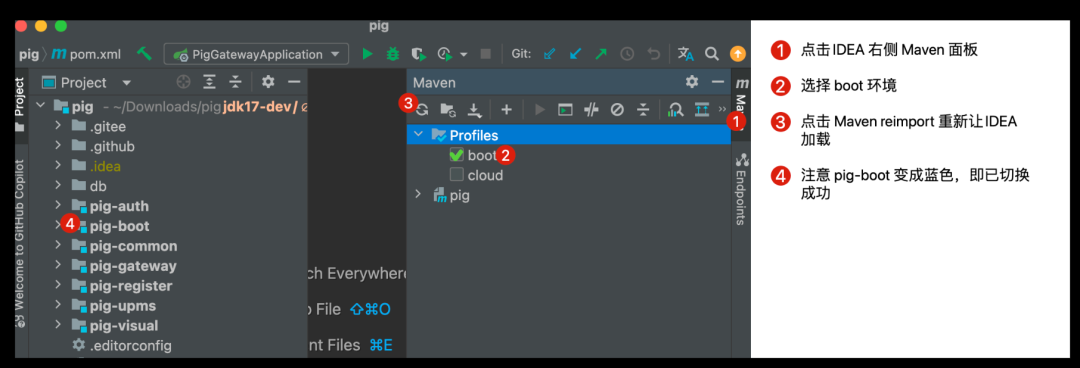Click the orange IDE update arrow icon

(737, 54)
